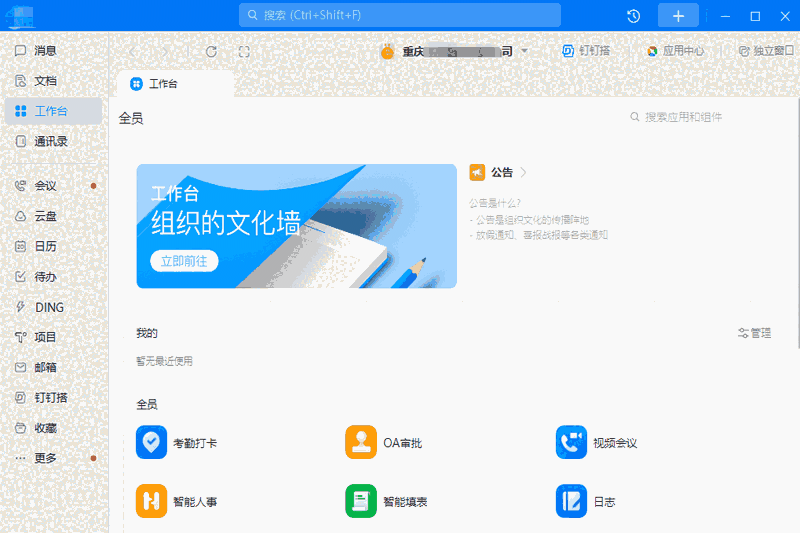Open workbench in 独立窗口
The height and width of the screenshot is (533, 800).
click(766, 51)
